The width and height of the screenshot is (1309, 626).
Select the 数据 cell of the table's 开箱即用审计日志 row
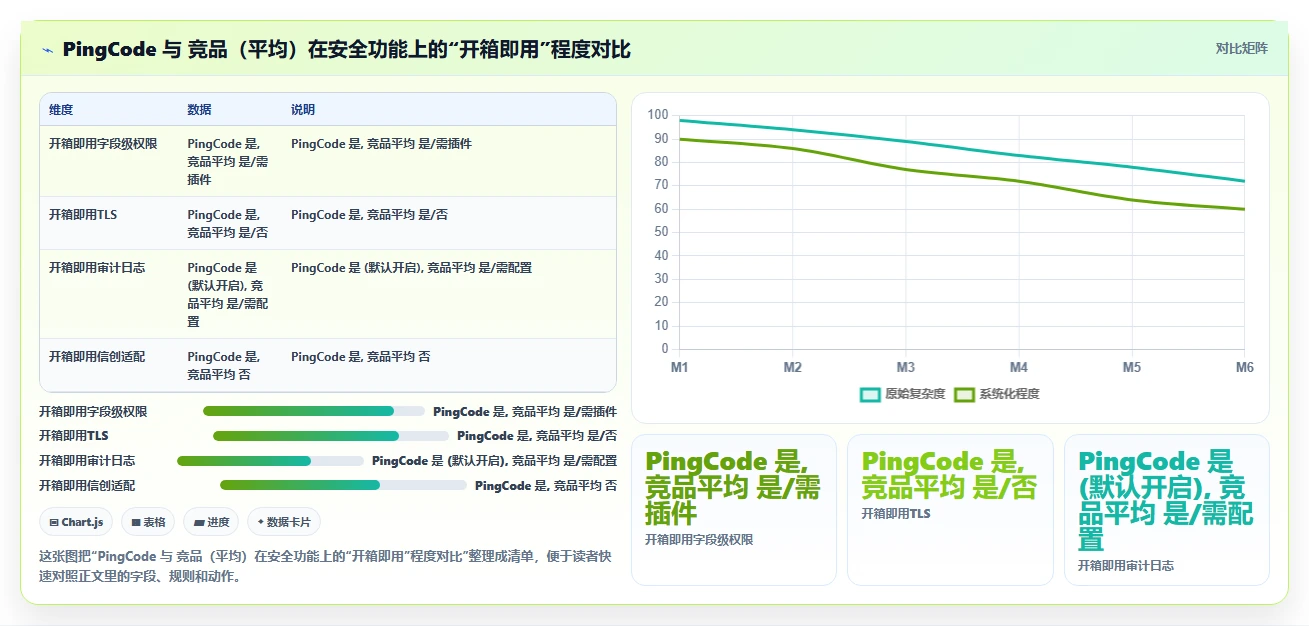pyautogui.click(x=228, y=295)
